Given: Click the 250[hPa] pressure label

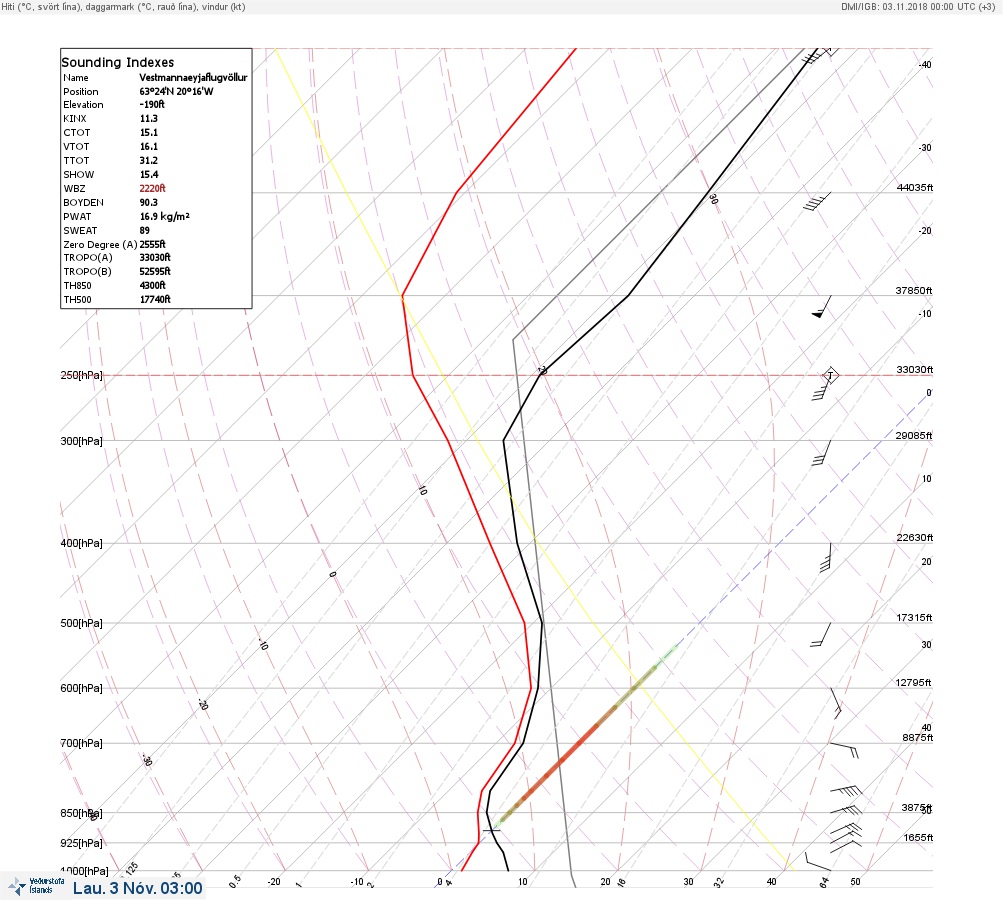Looking at the screenshot, I should (x=81, y=375).
